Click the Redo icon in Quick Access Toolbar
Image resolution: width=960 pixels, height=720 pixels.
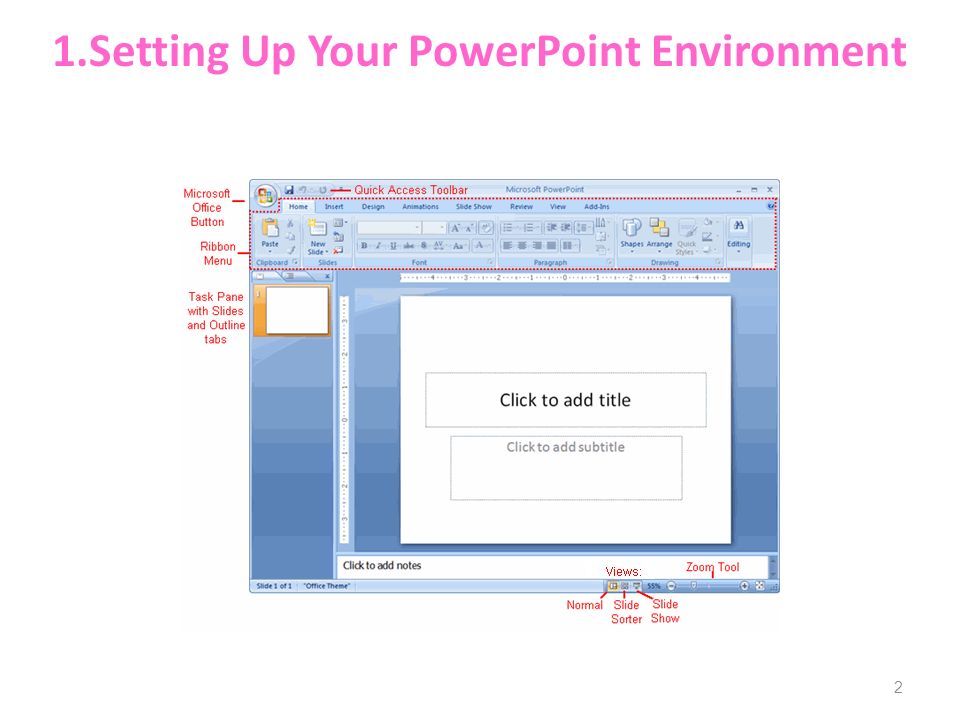tap(323, 190)
